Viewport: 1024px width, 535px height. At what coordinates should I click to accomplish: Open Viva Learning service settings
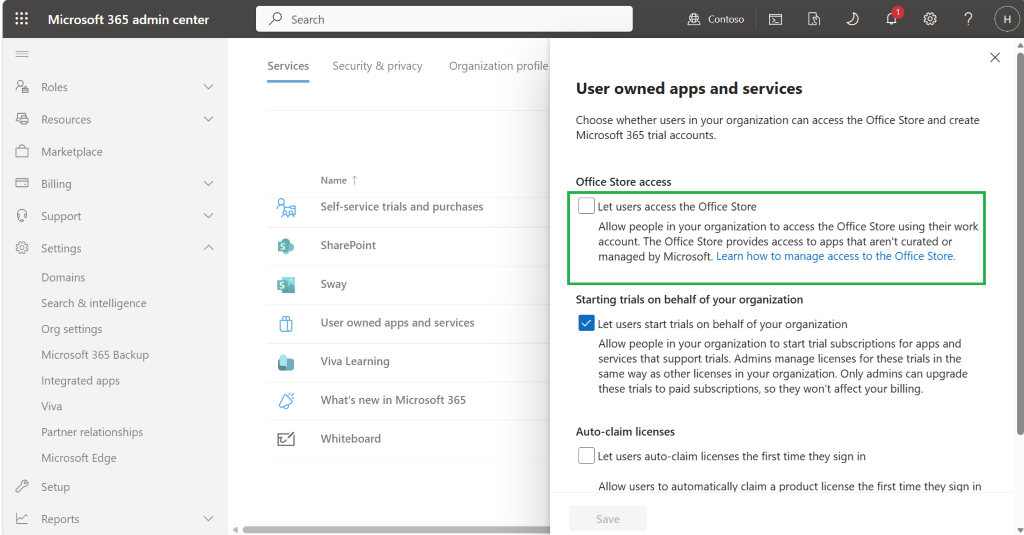click(x=355, y=361)
